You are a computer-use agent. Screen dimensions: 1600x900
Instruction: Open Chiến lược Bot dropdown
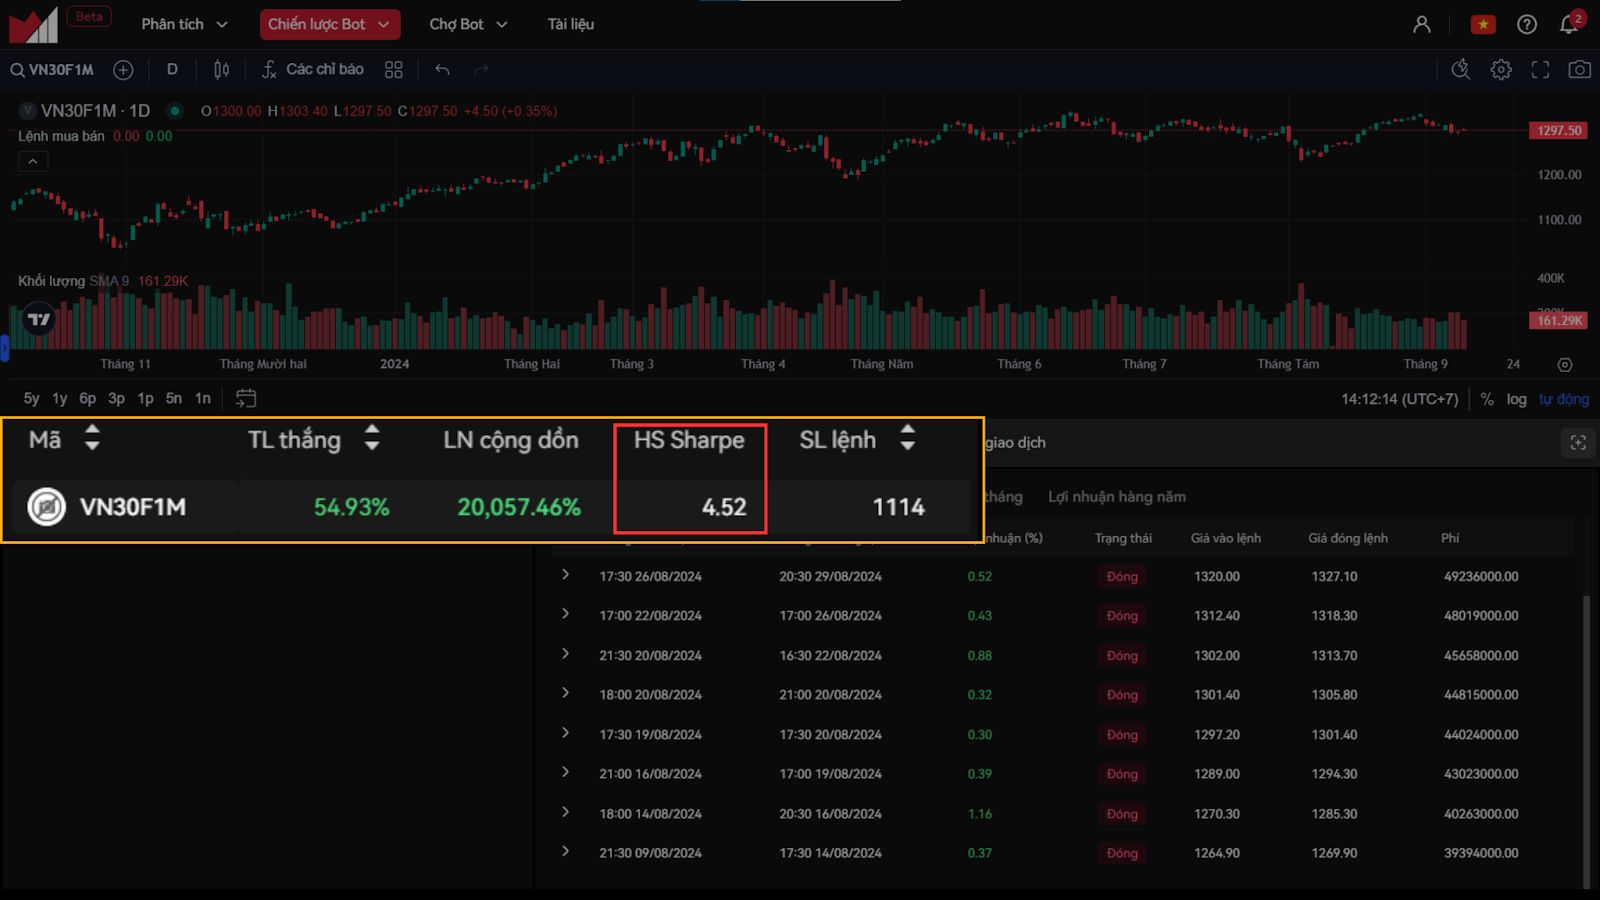click(330, 24)
